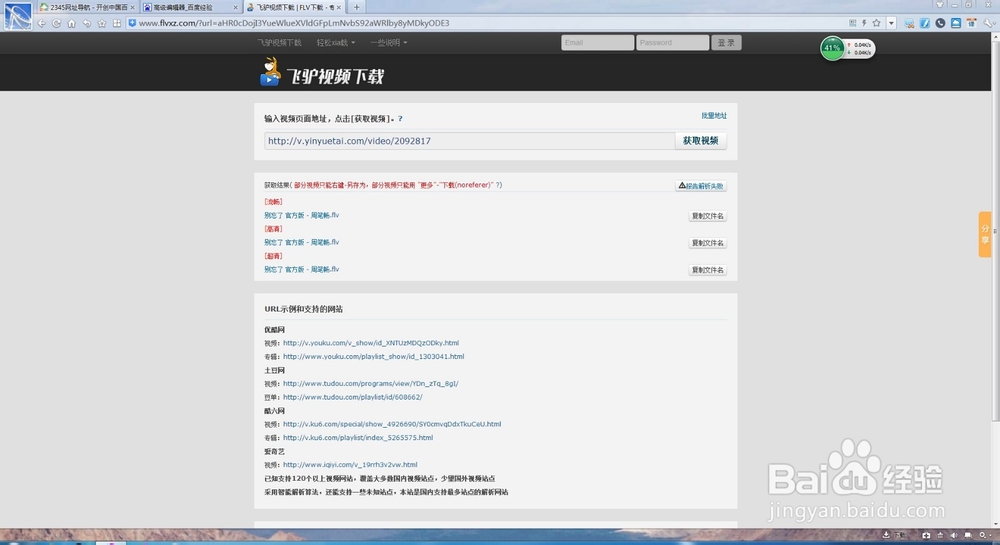Click the medical kit icon in status bar
Viewport: 1000px width, 545px height.
tap(926, 535)
